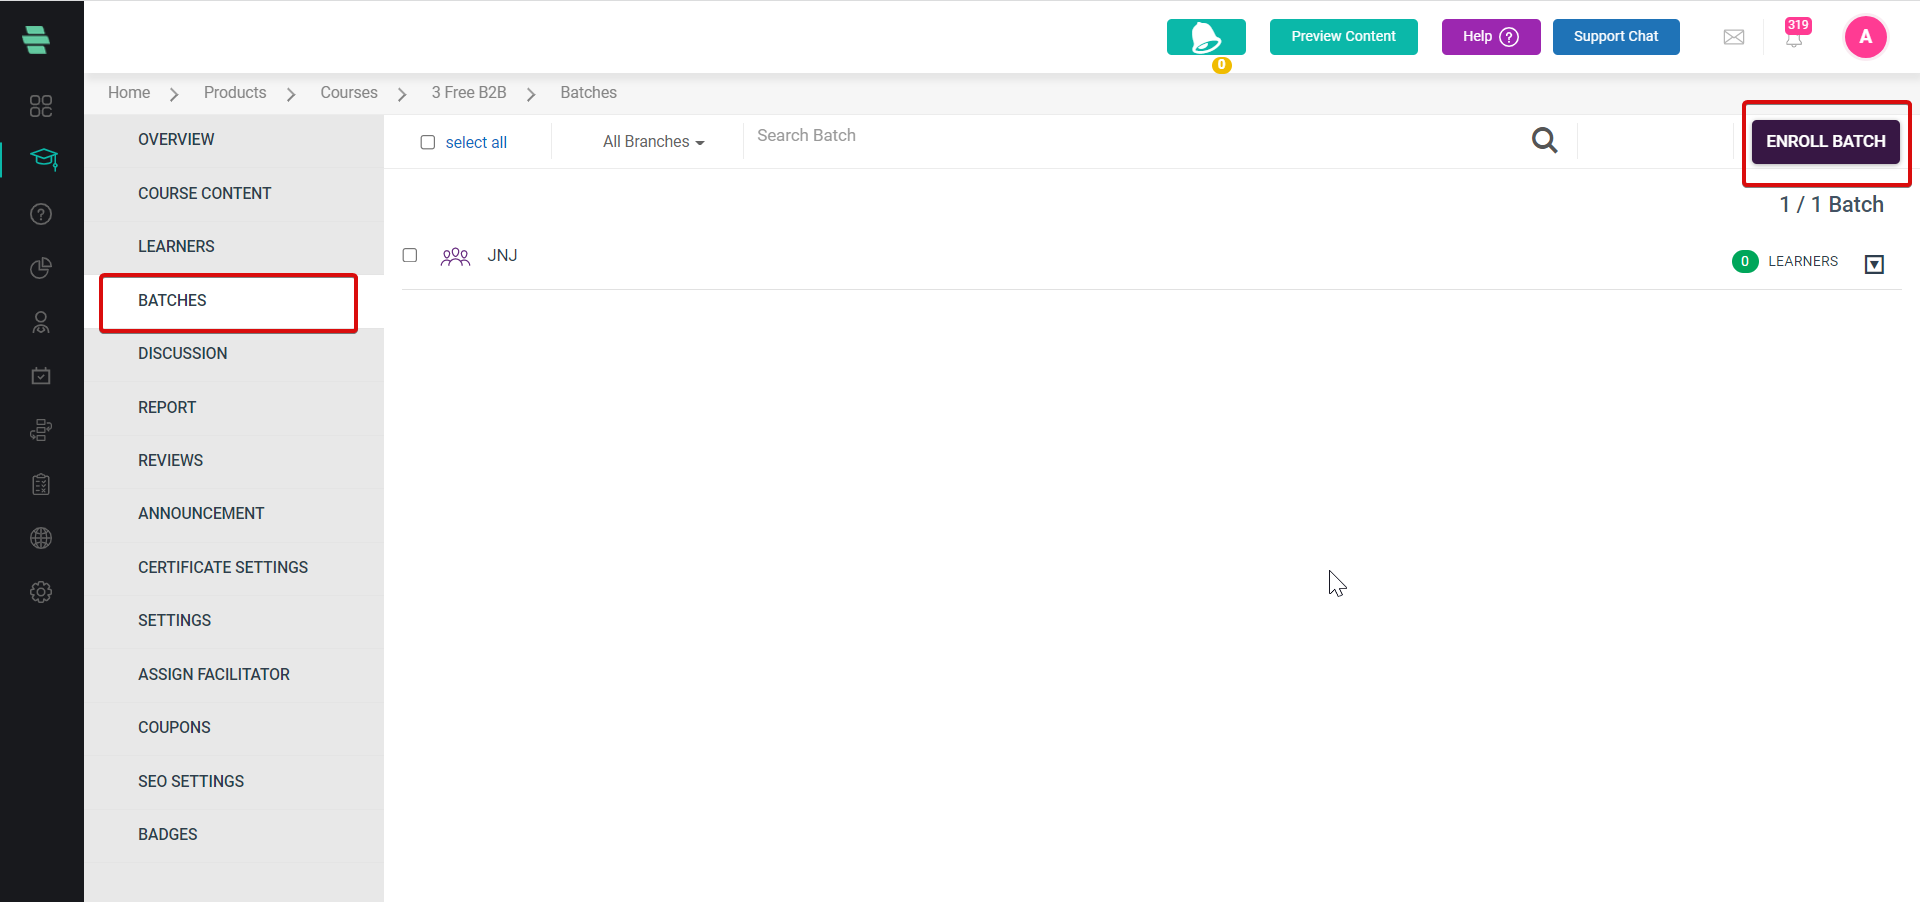The image size is (1920, 902).
Task: Expand the JNJ batch options arrow
Action: [x=1874, y=264]
